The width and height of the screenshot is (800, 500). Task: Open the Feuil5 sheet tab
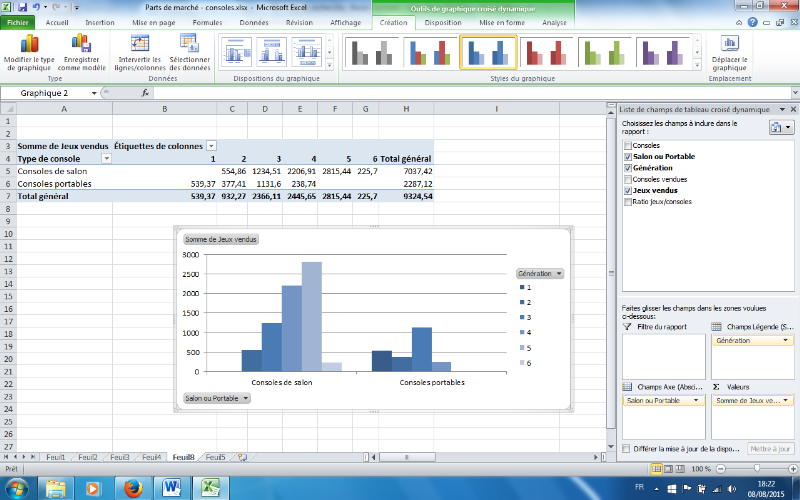pyautogui.click(x=214, y=457)
